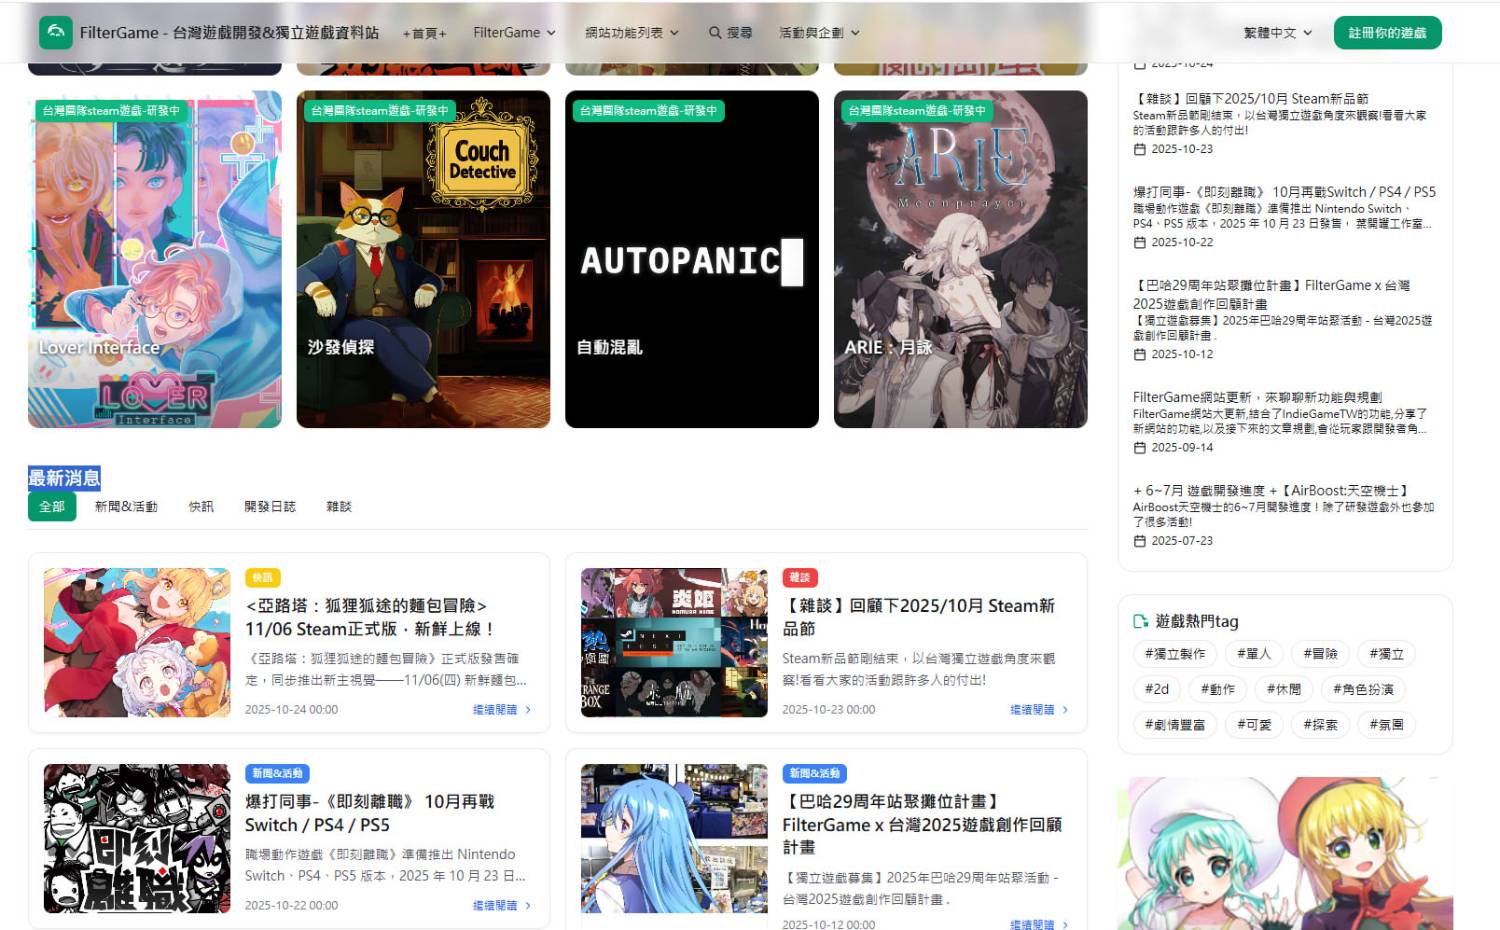Image resolution: width=1500 pixels, height=930 pixels.
Task: Click the FilterGame green logo icon
Action: [x=56, y=33]
